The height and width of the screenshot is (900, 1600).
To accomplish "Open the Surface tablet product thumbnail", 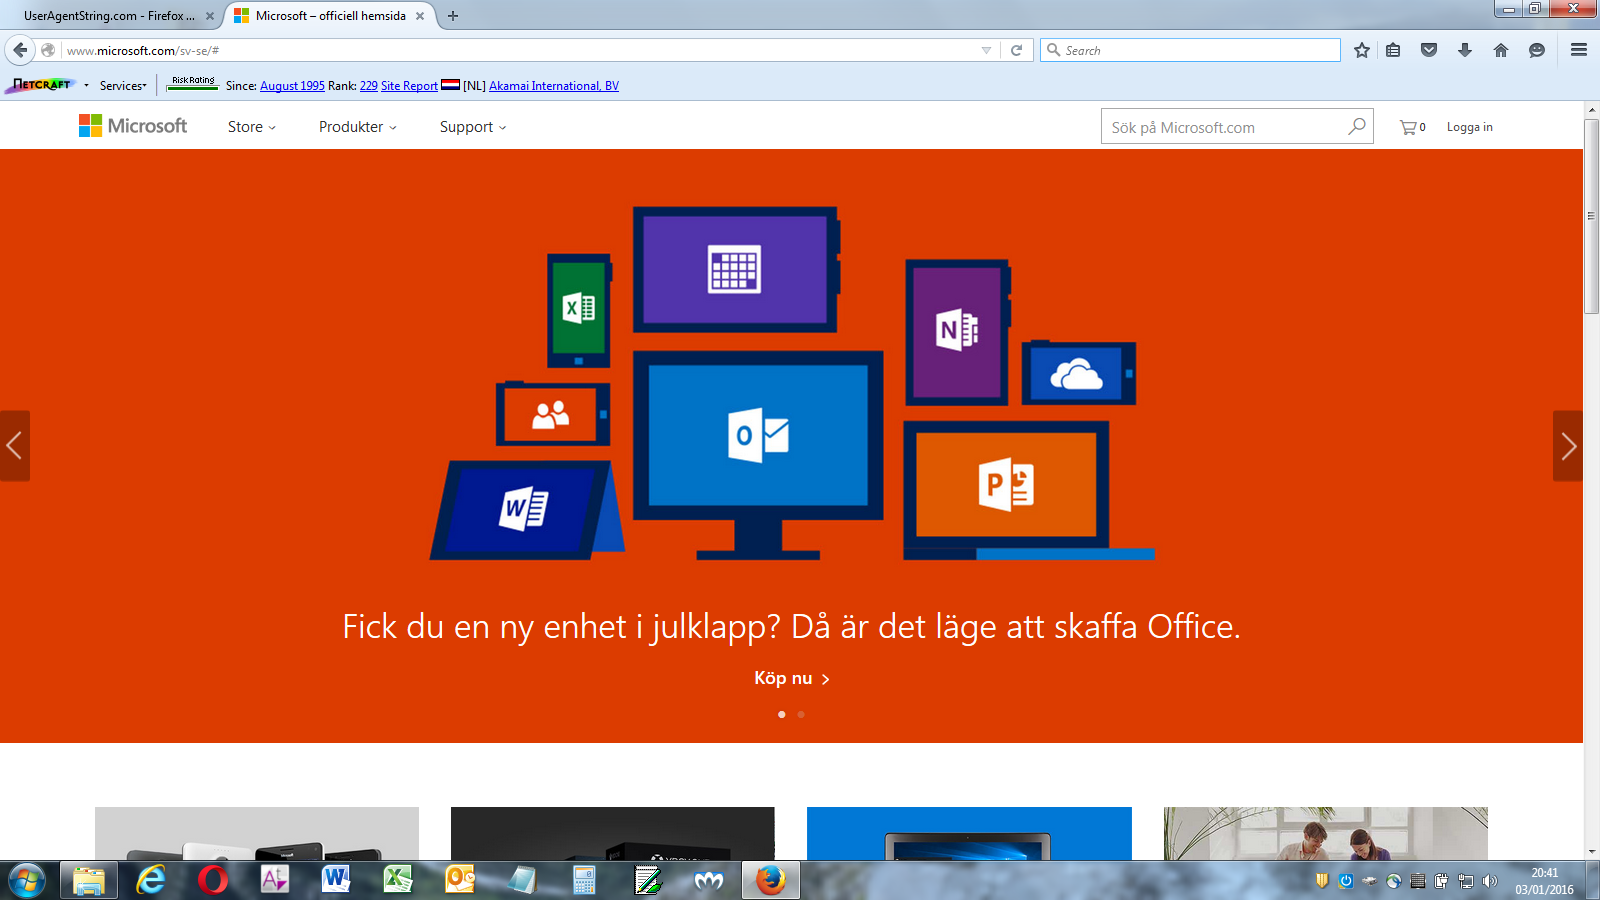I will [x=969, y=833].
